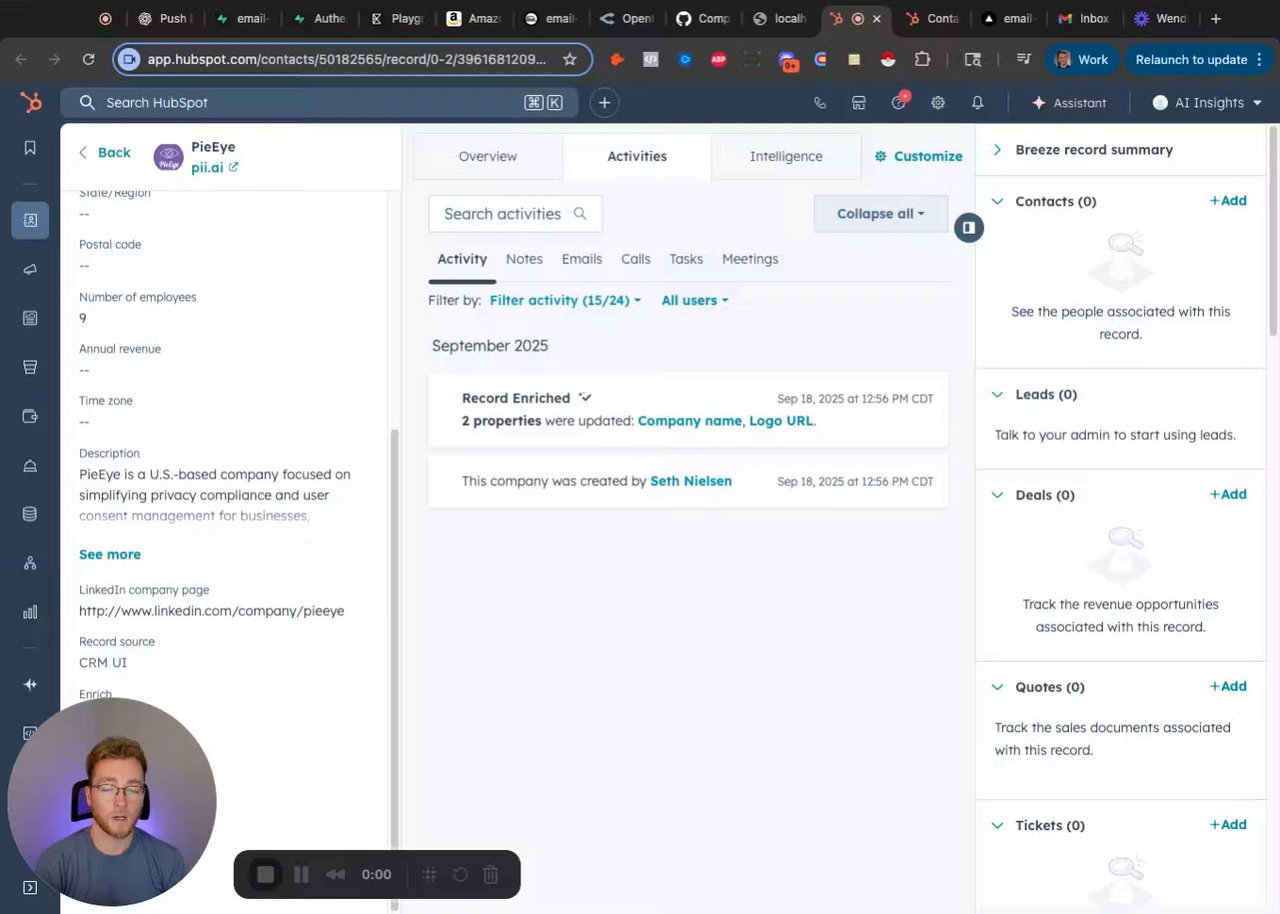Collapse the Contacts (0) section
Viewport: 1280px width, 914px height.
coord(997,201)
